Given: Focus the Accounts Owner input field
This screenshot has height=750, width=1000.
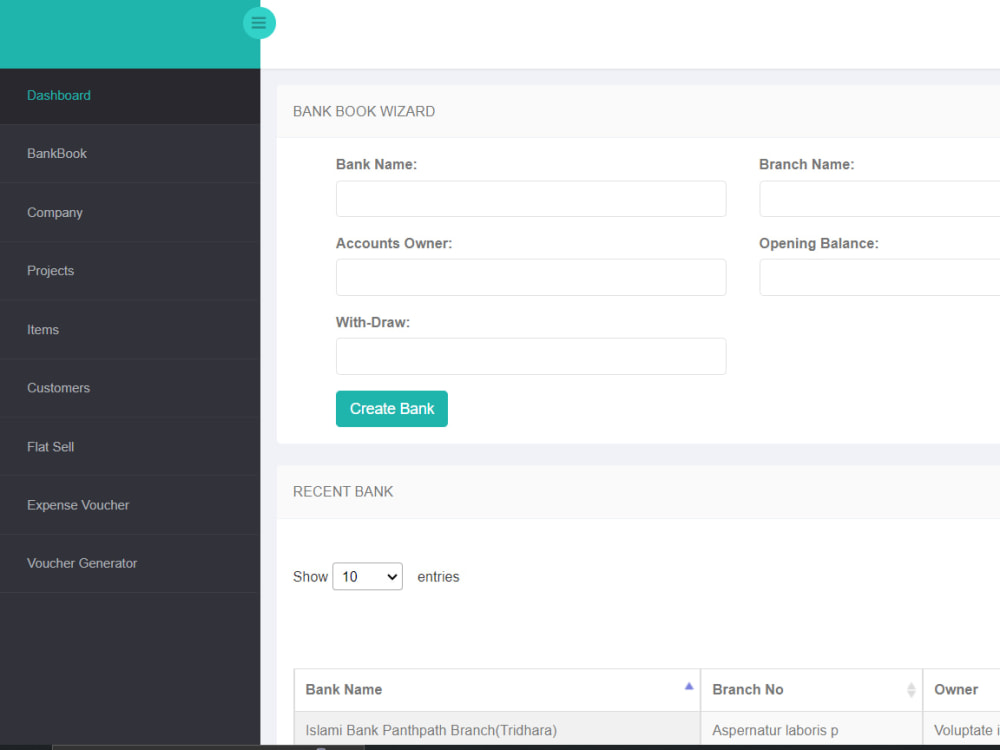Looking at the screenshot, I should click(531, 277).
